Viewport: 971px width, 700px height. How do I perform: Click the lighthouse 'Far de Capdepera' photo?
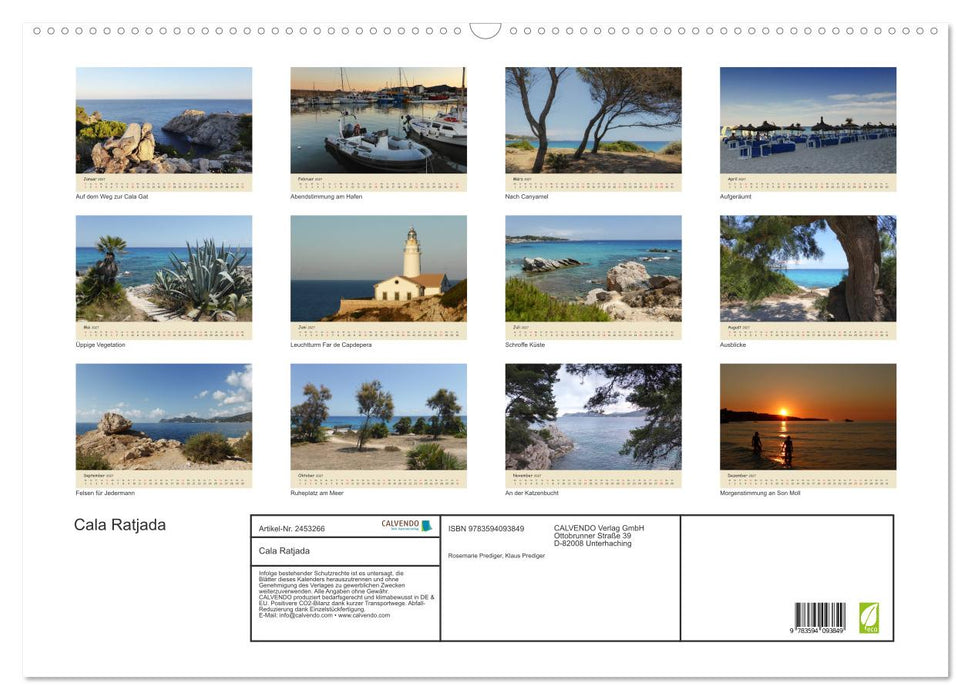378,268
